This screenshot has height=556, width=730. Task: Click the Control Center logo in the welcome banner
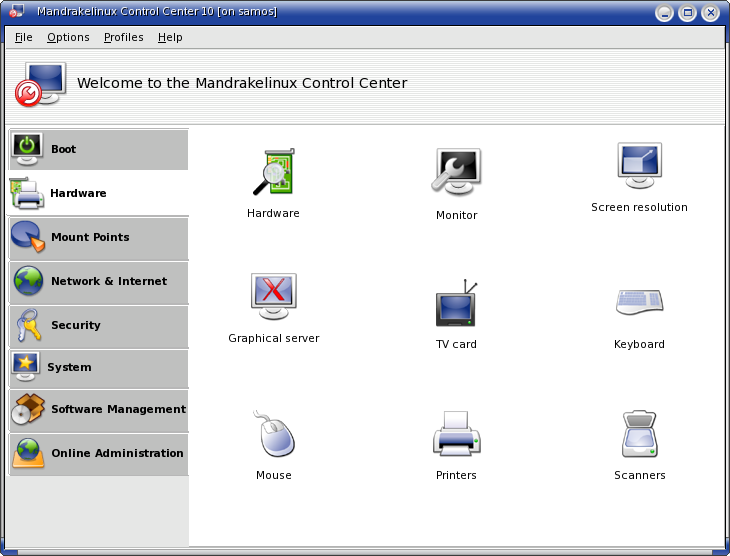point(41,84)
